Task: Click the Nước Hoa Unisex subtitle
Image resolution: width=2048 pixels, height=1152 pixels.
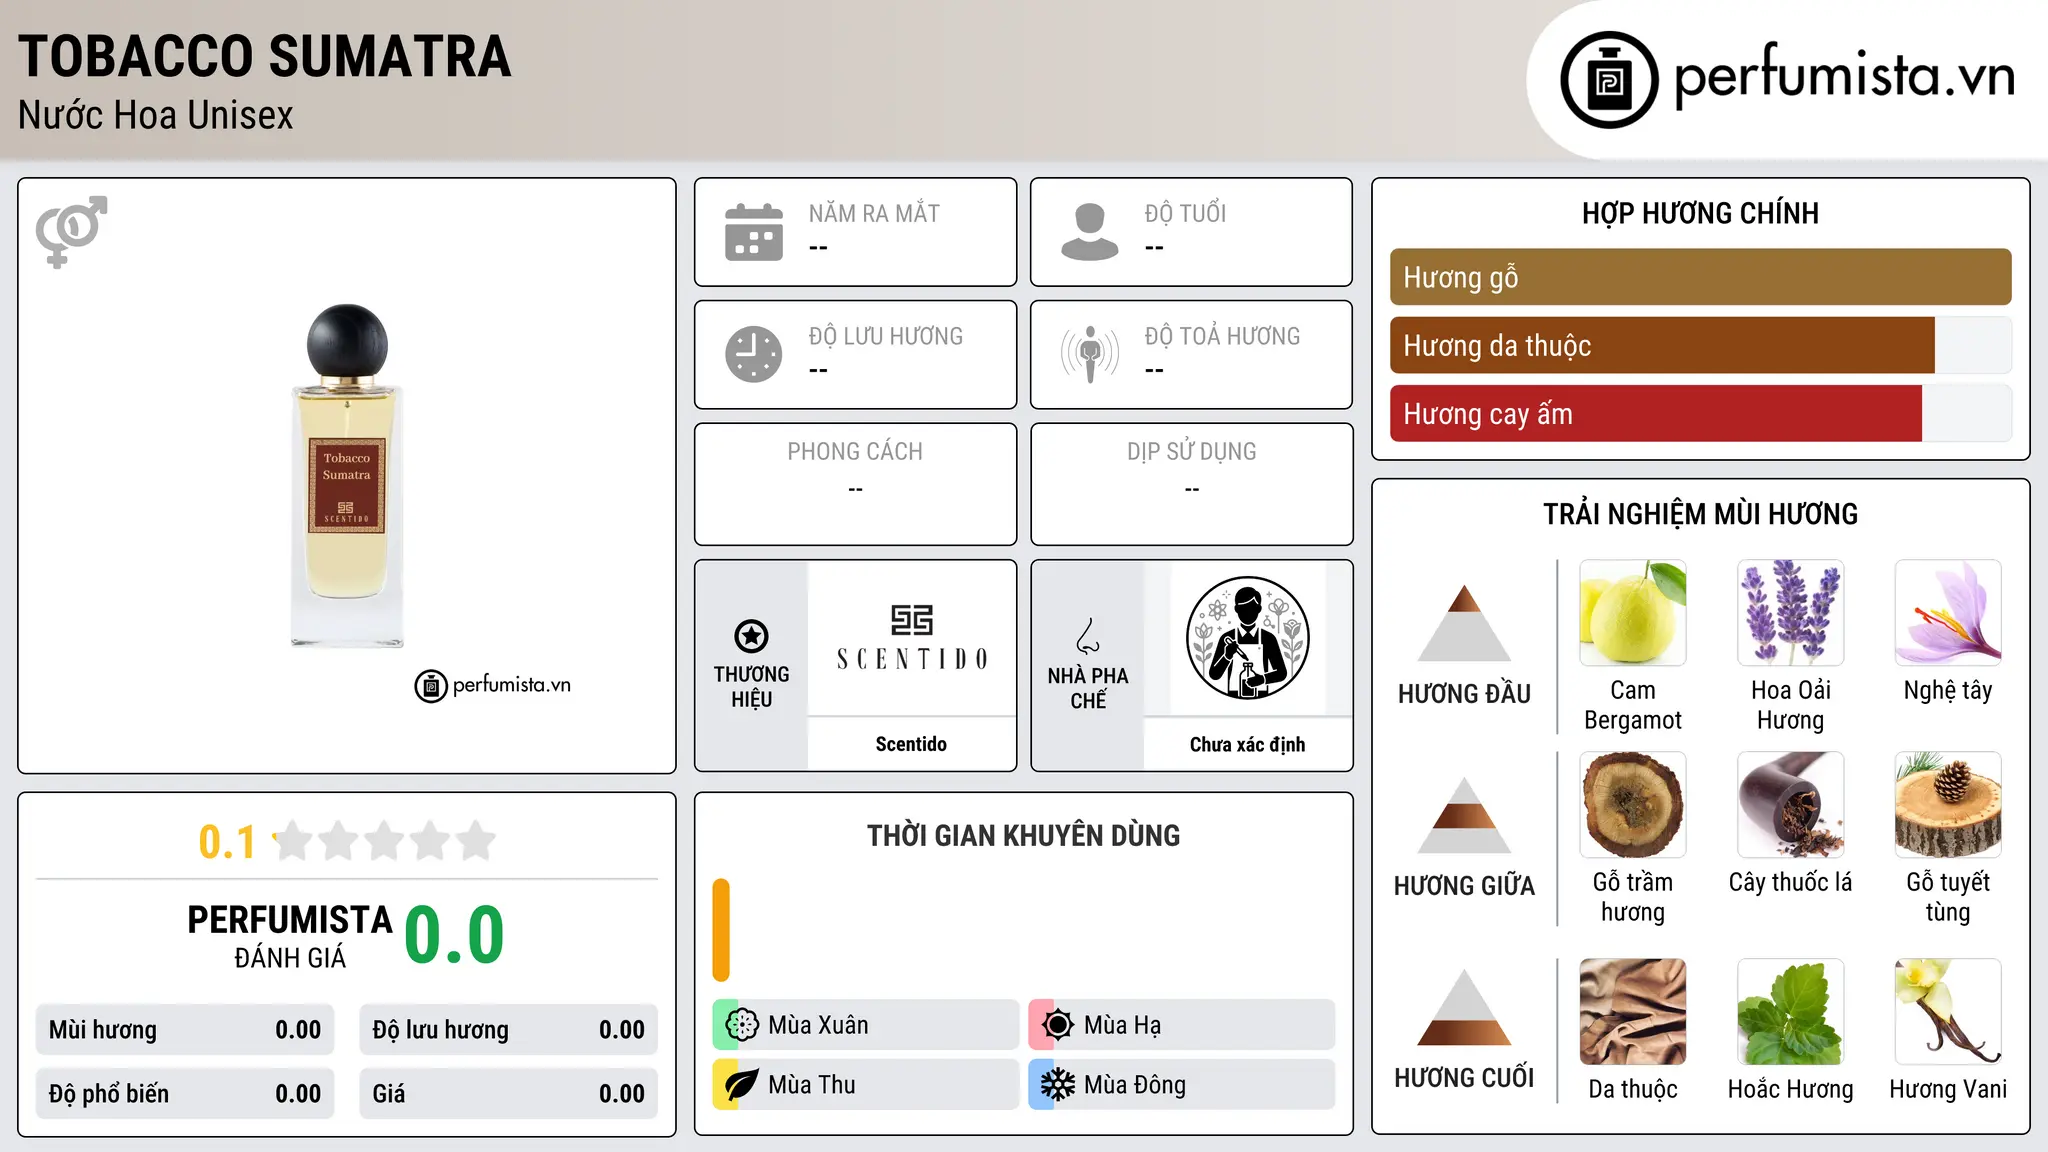Action: (x=156, y=115)
